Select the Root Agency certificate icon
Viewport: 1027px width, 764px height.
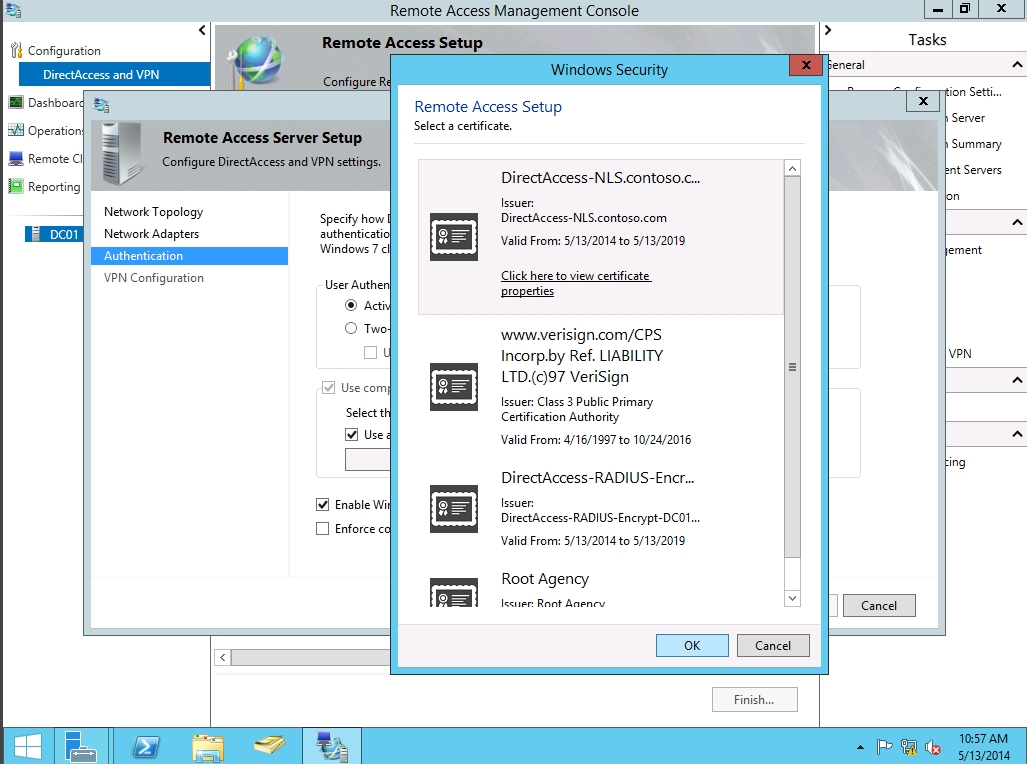453,592
